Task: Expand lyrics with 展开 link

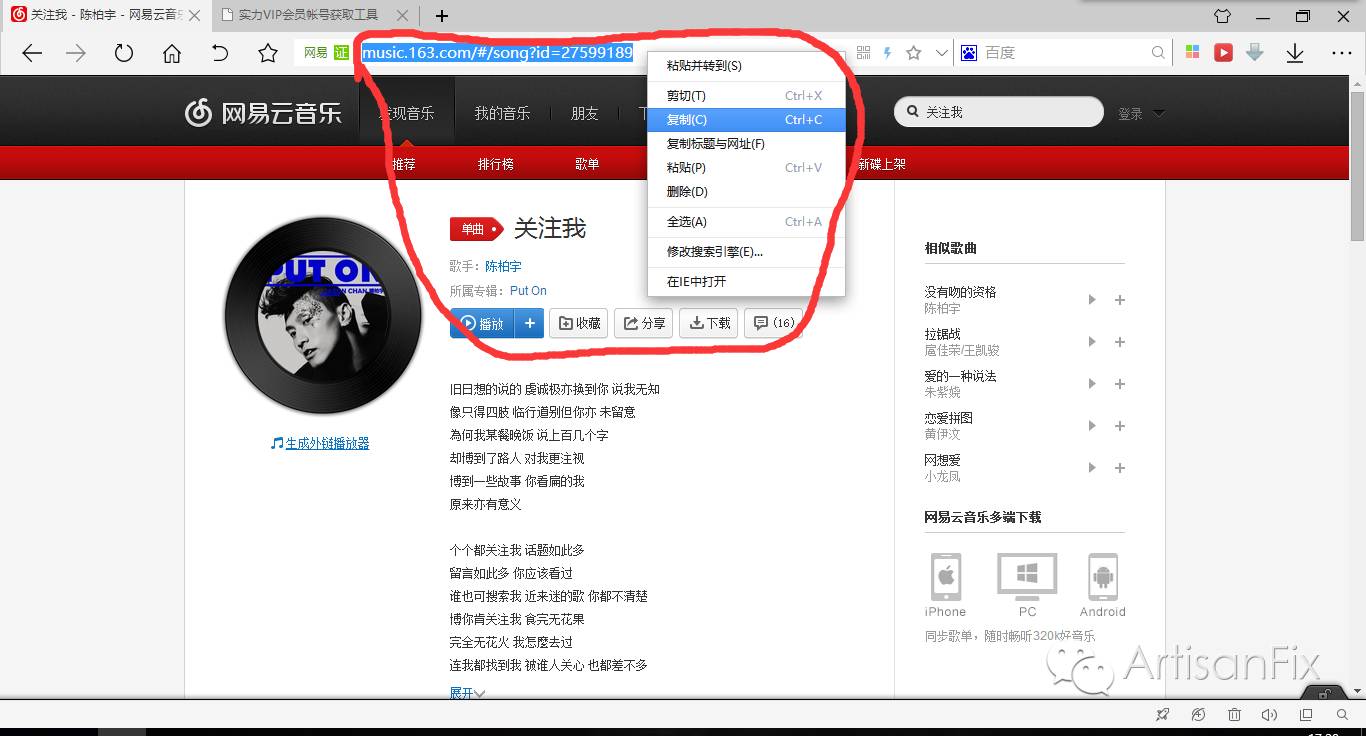Action: (x=467, y=692)
